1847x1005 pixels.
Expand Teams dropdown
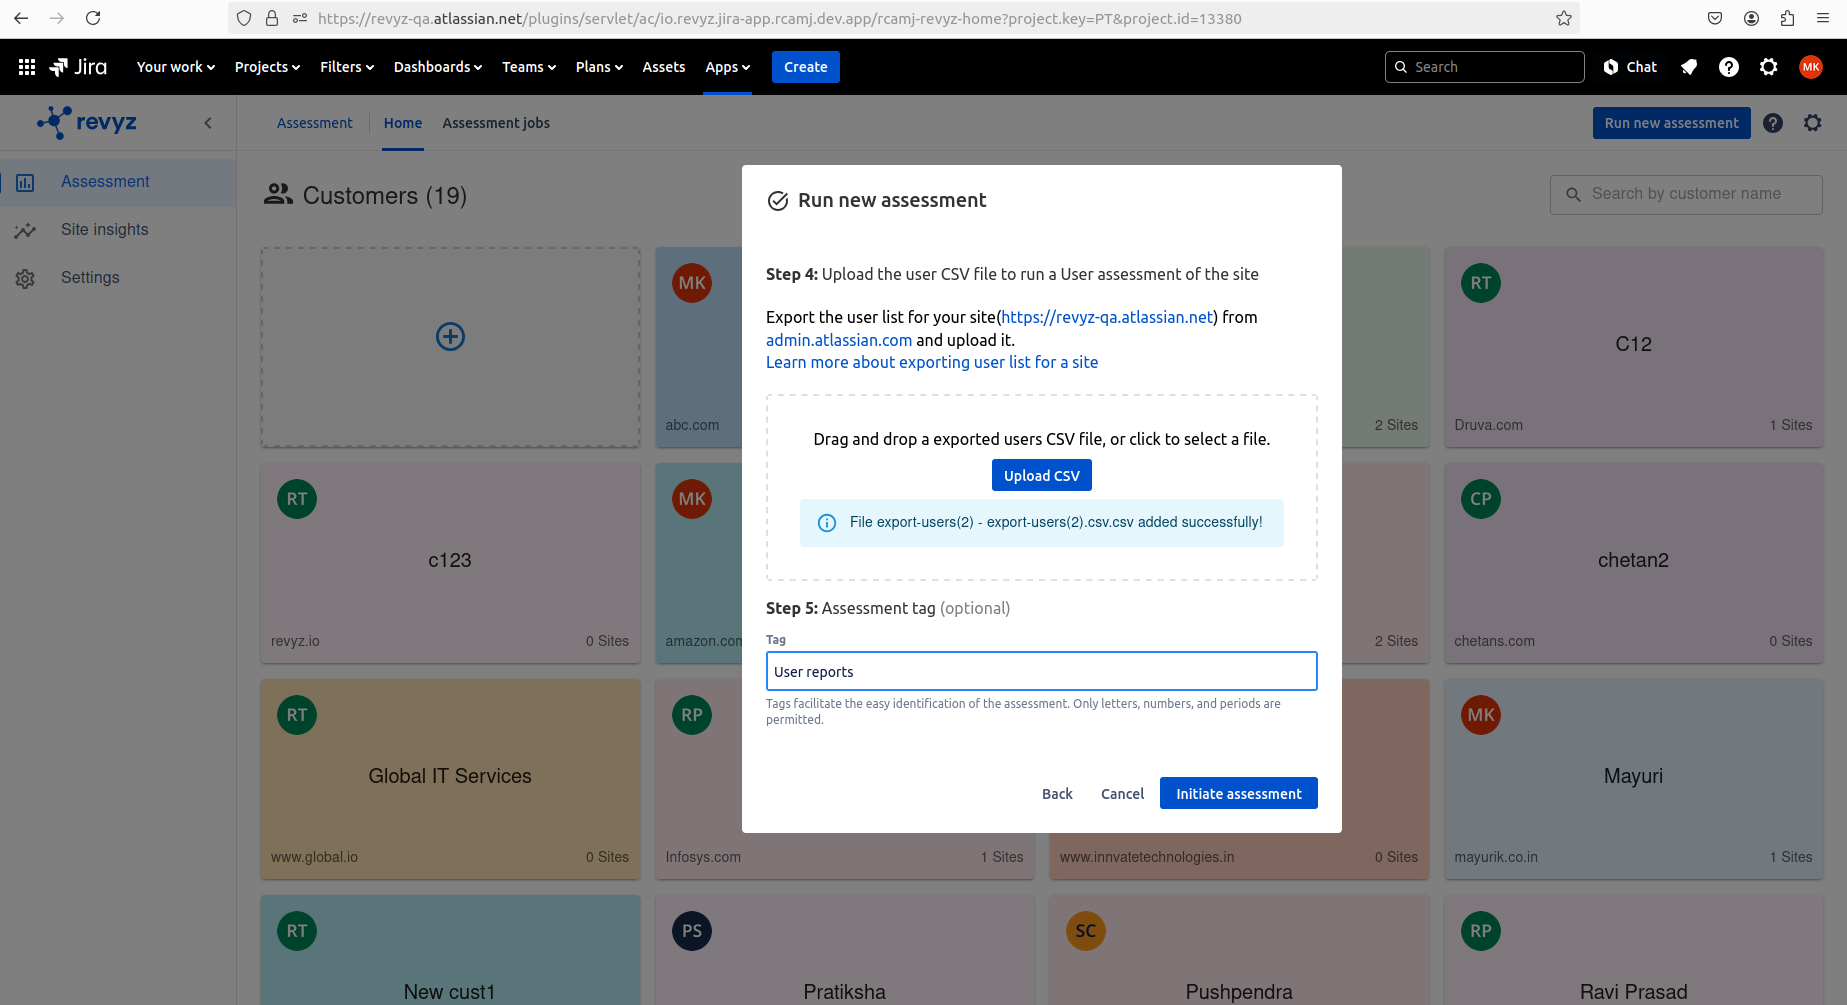[529, 67]
